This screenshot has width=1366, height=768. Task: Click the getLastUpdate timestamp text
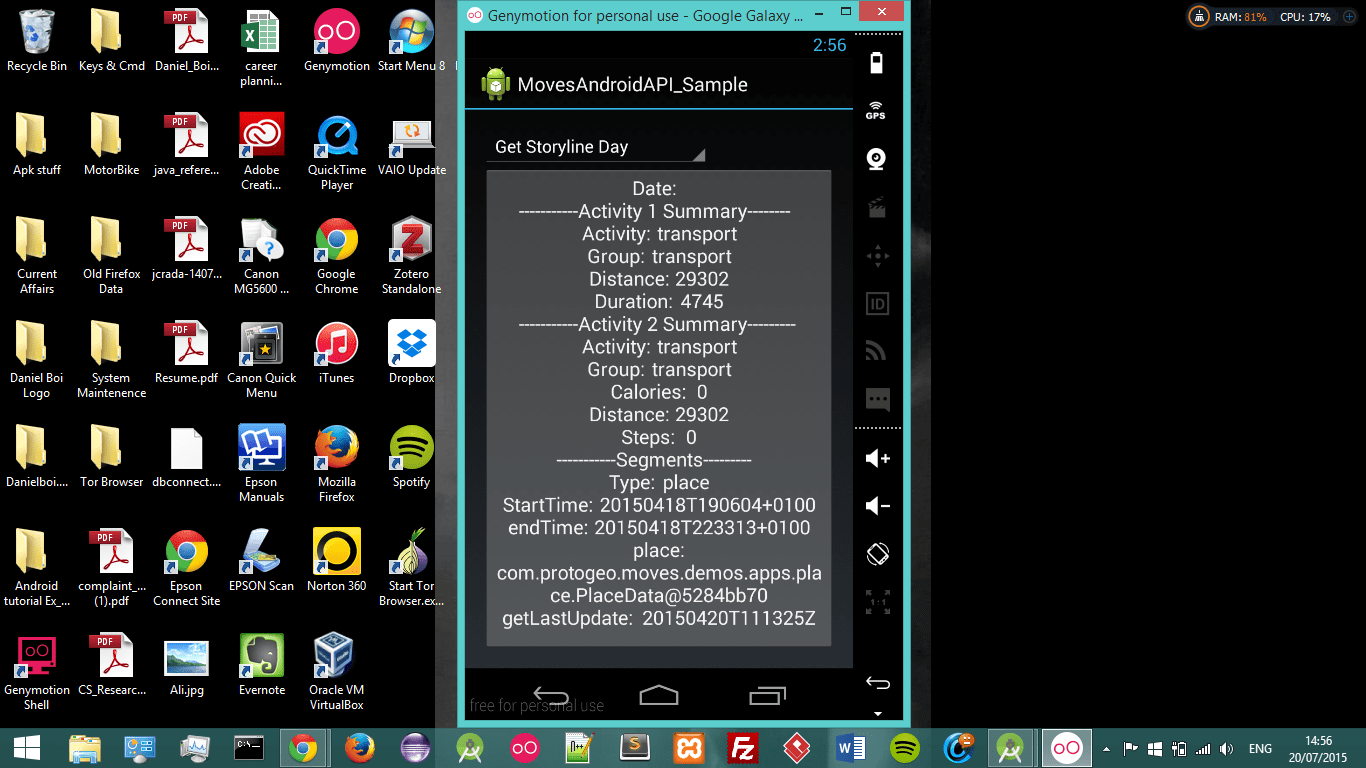pyautogui.click(x=659, y=618)
